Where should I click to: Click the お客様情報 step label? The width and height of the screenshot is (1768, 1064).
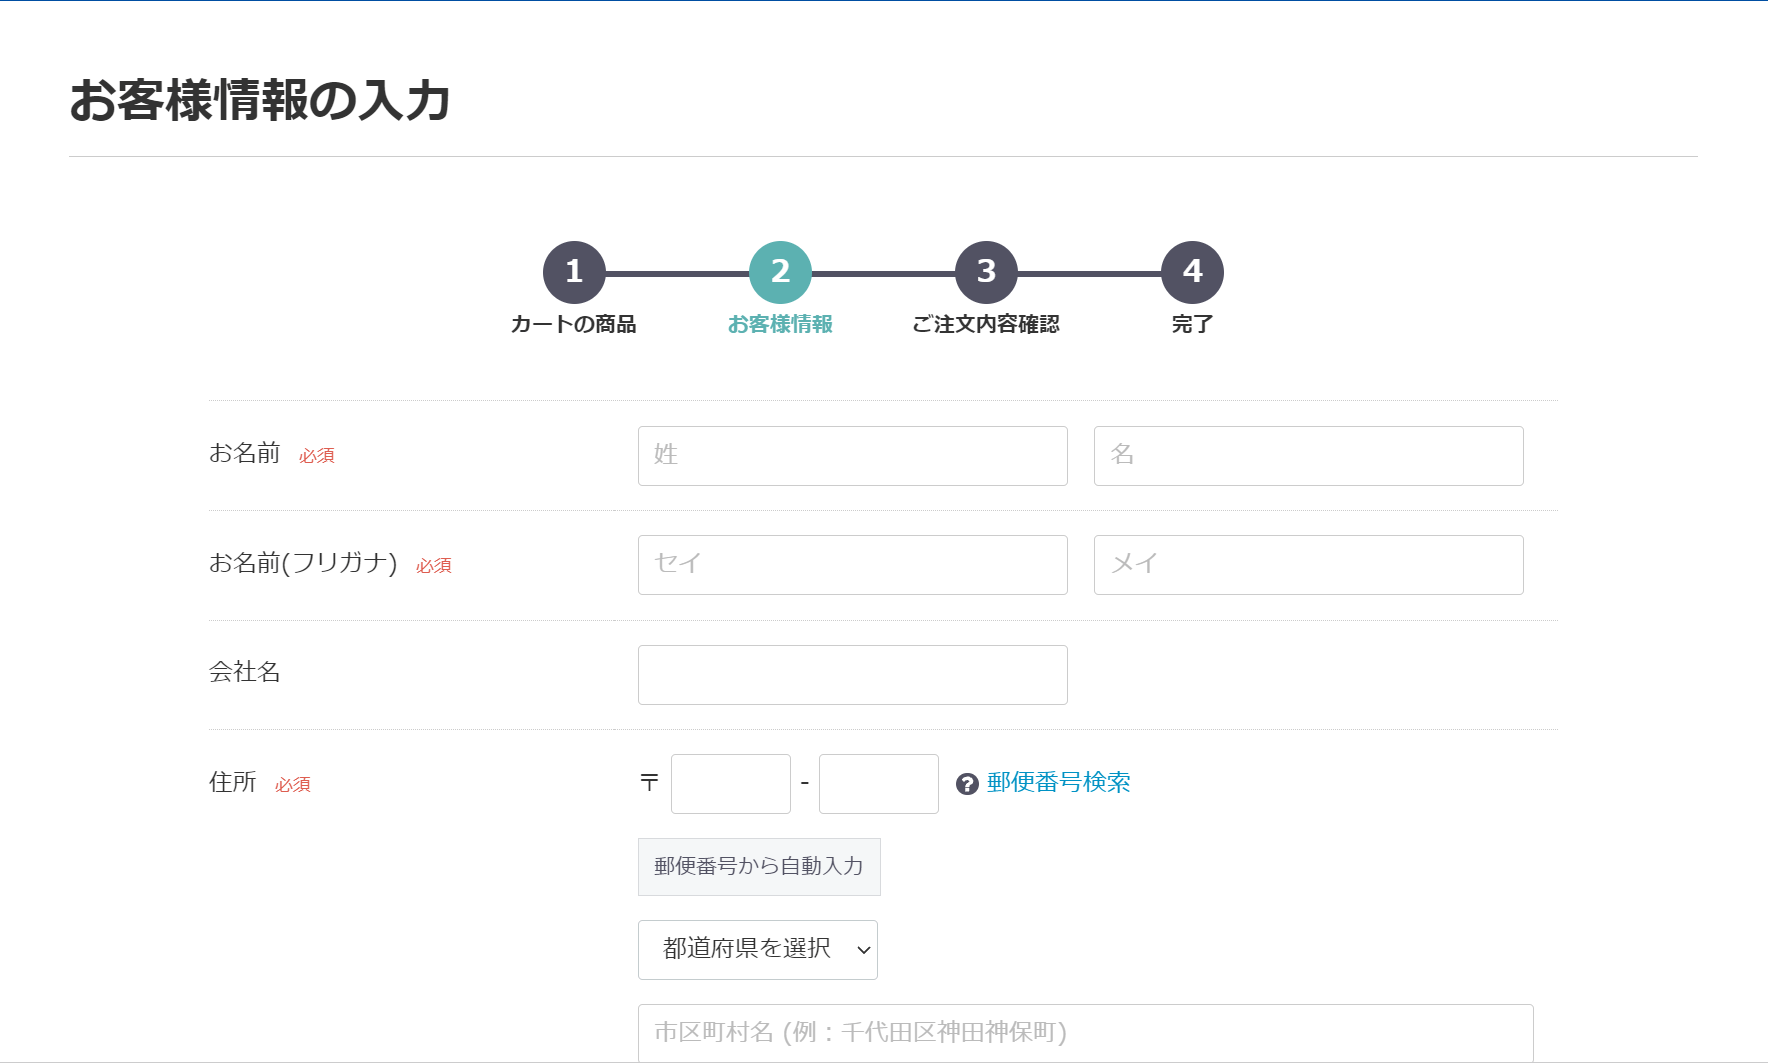[x=780, y=325]
